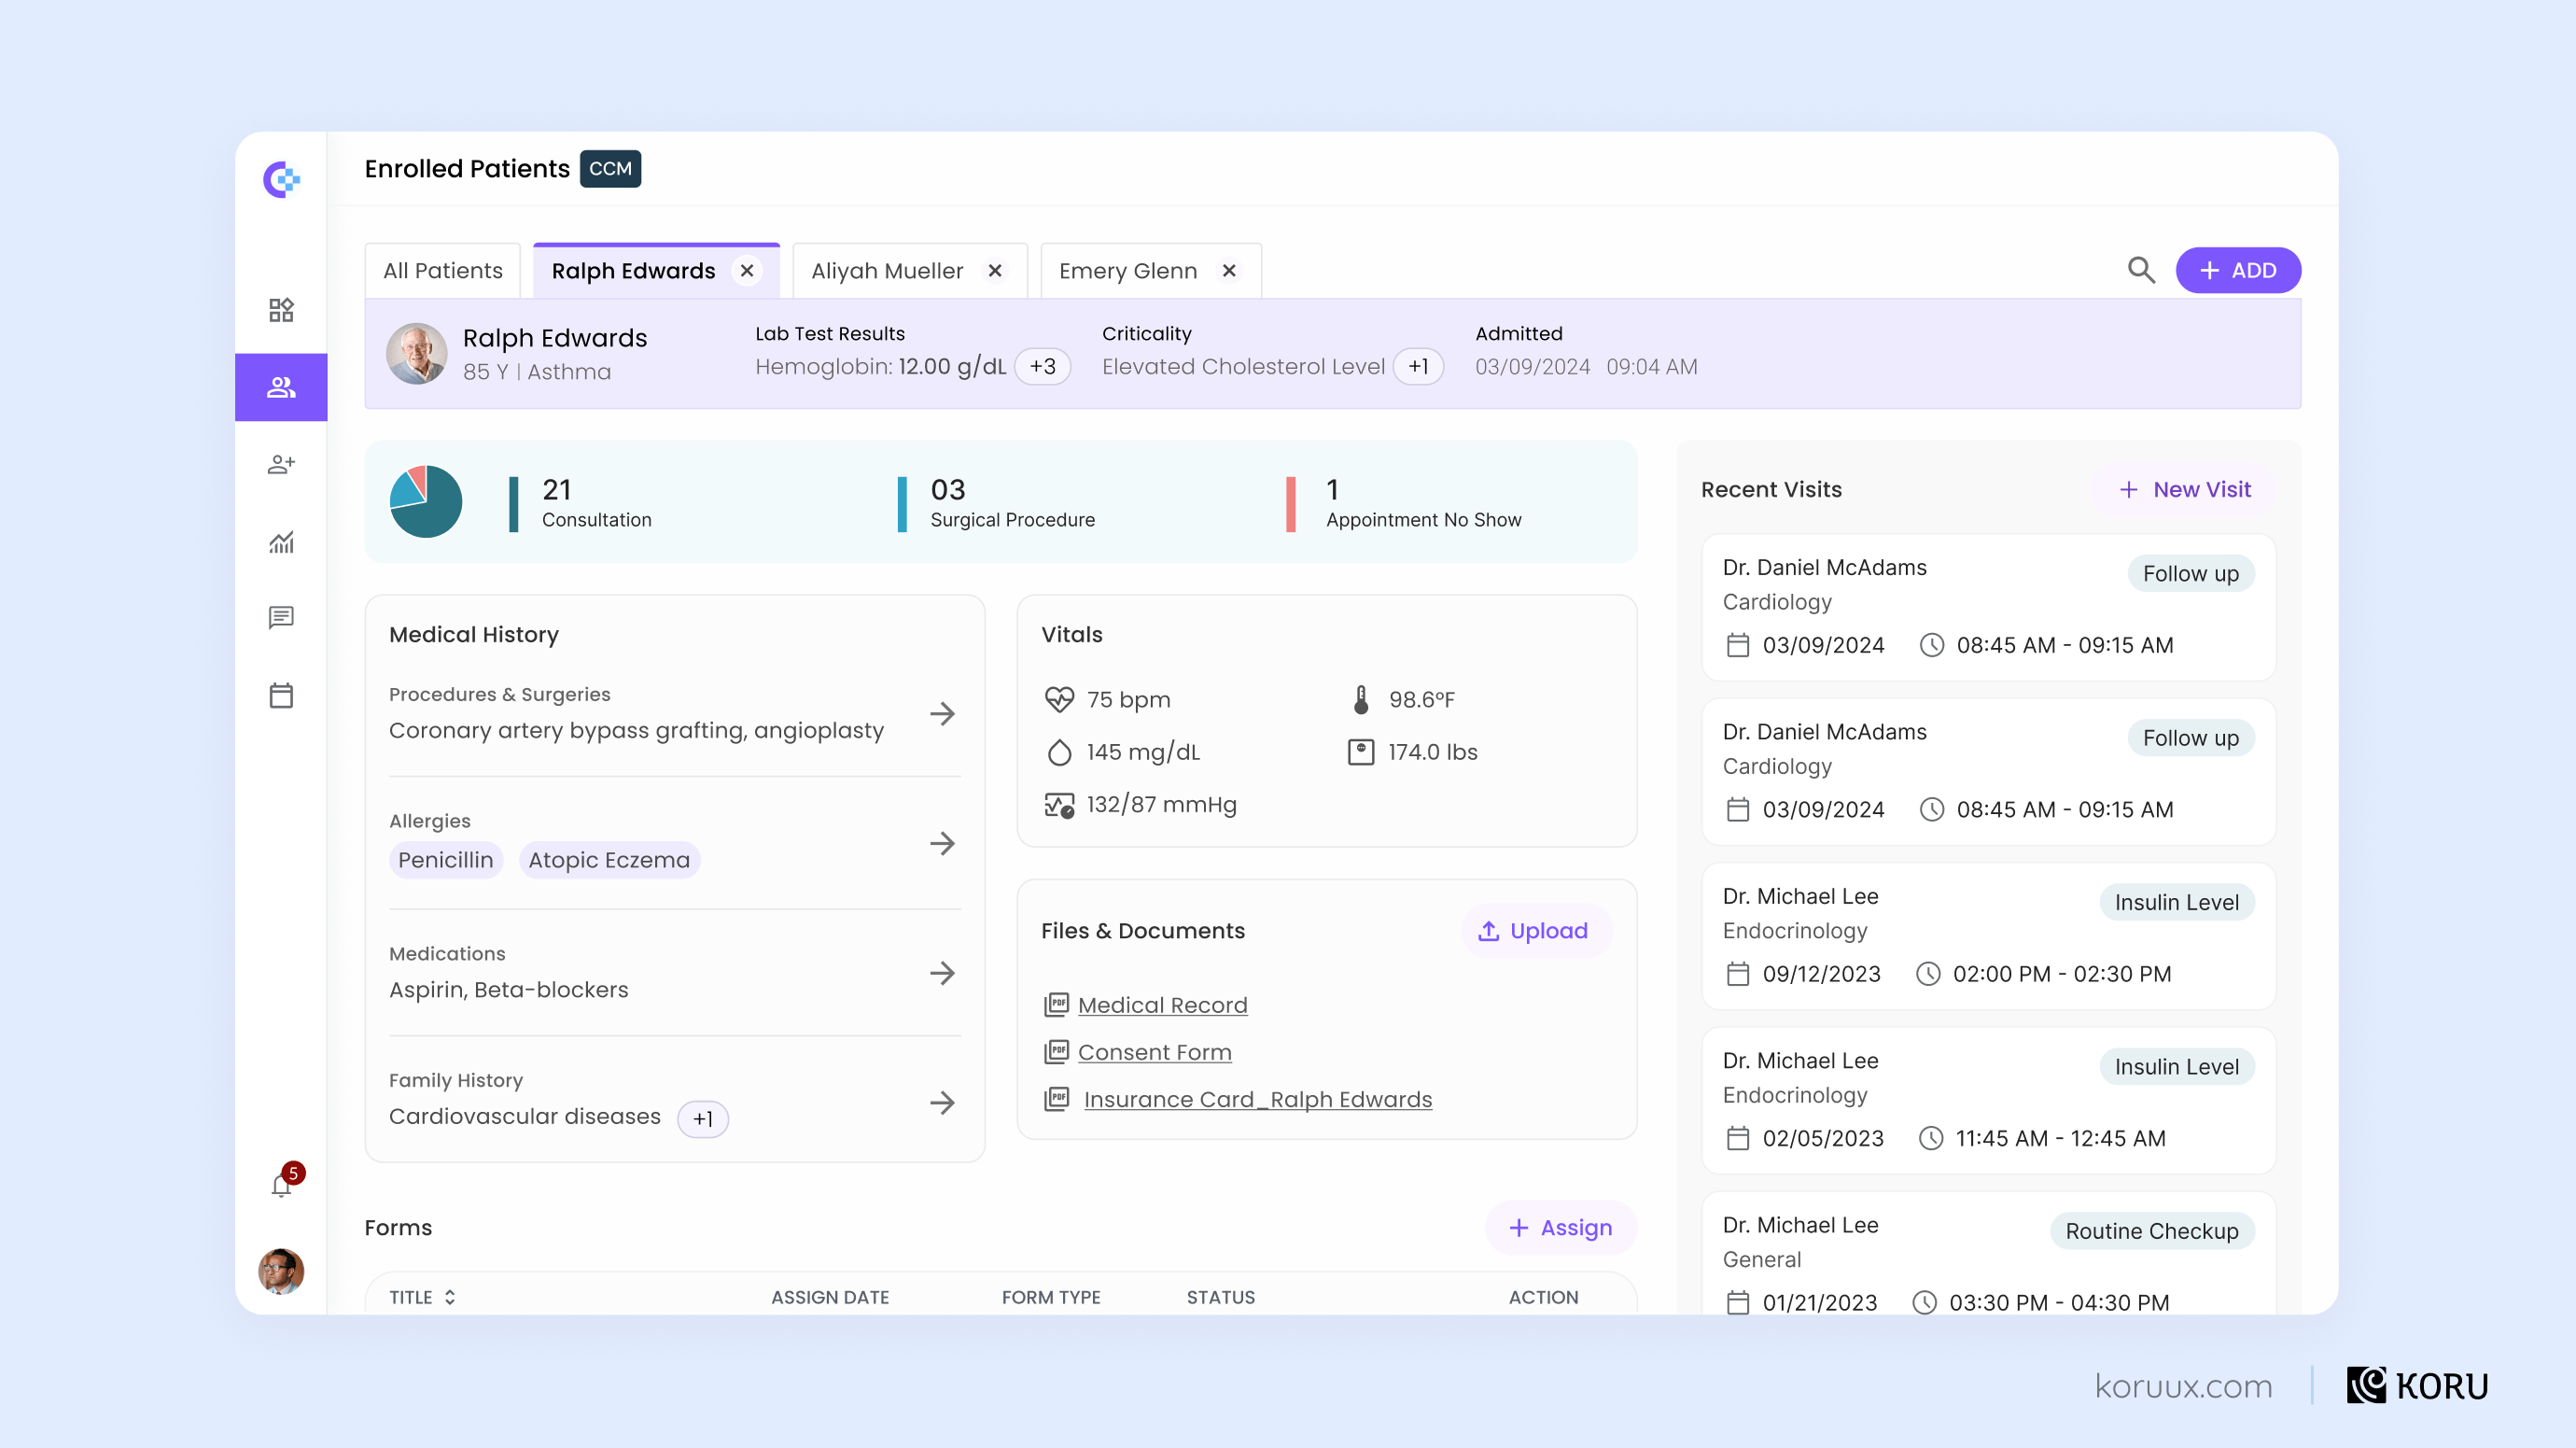The height and width of the screenshot is (1448, 2576).
Task: Click the app logo at the top left
Action: click(281, 180)
